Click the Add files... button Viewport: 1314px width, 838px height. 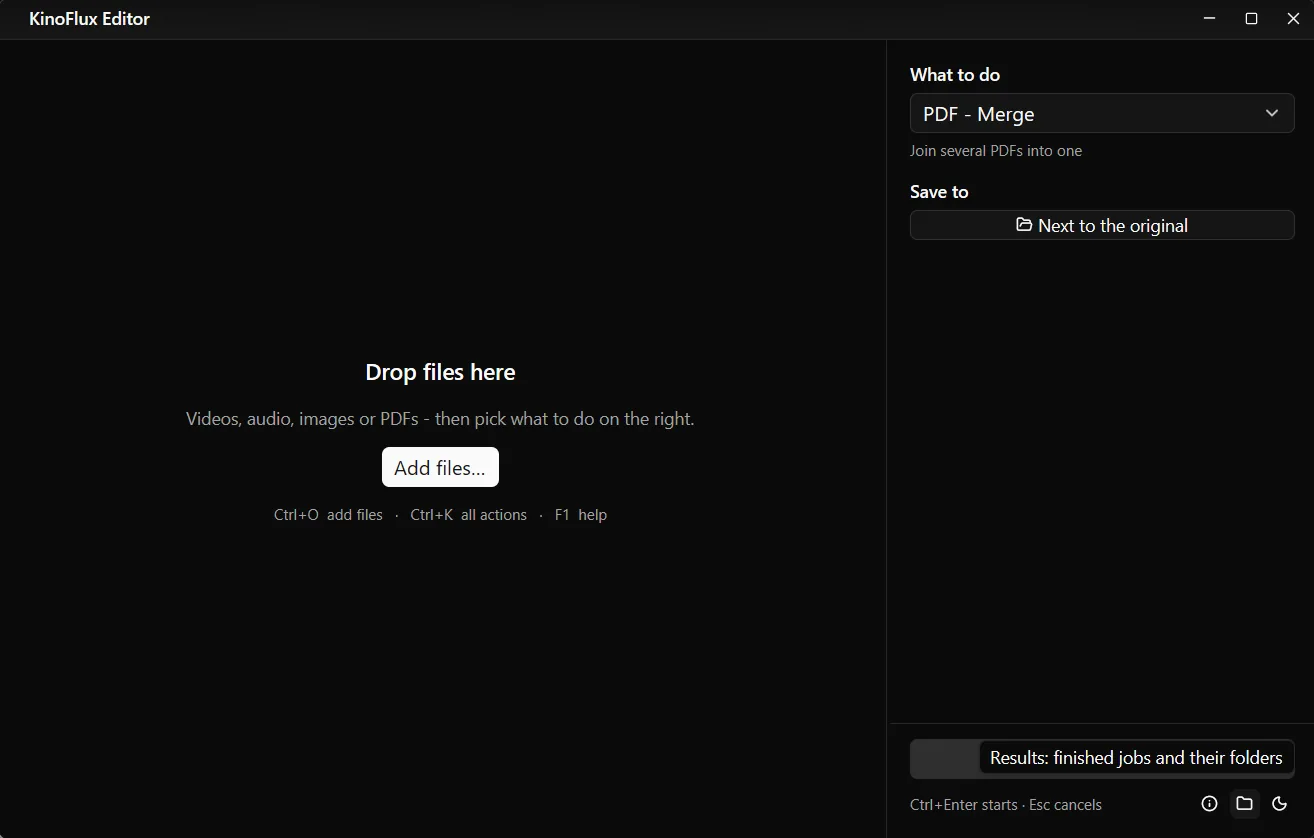click(x=440, y=467)
